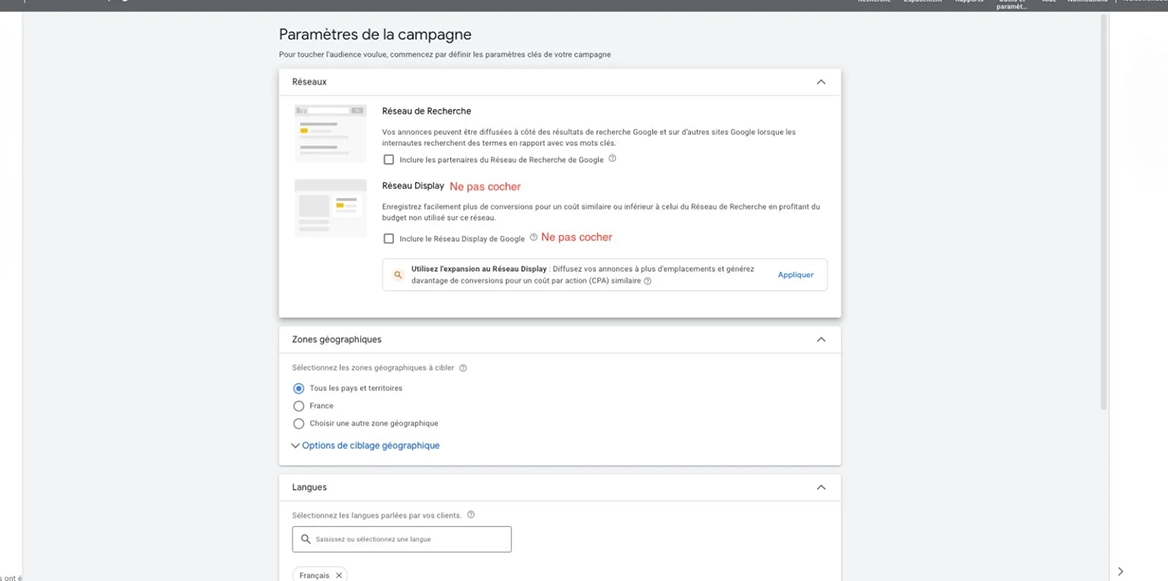Image resolution: width=1168 pixels, height=581 pixels.
Task: Open help icon beside Réseau Display checkbox
Action: coord(533,238)
